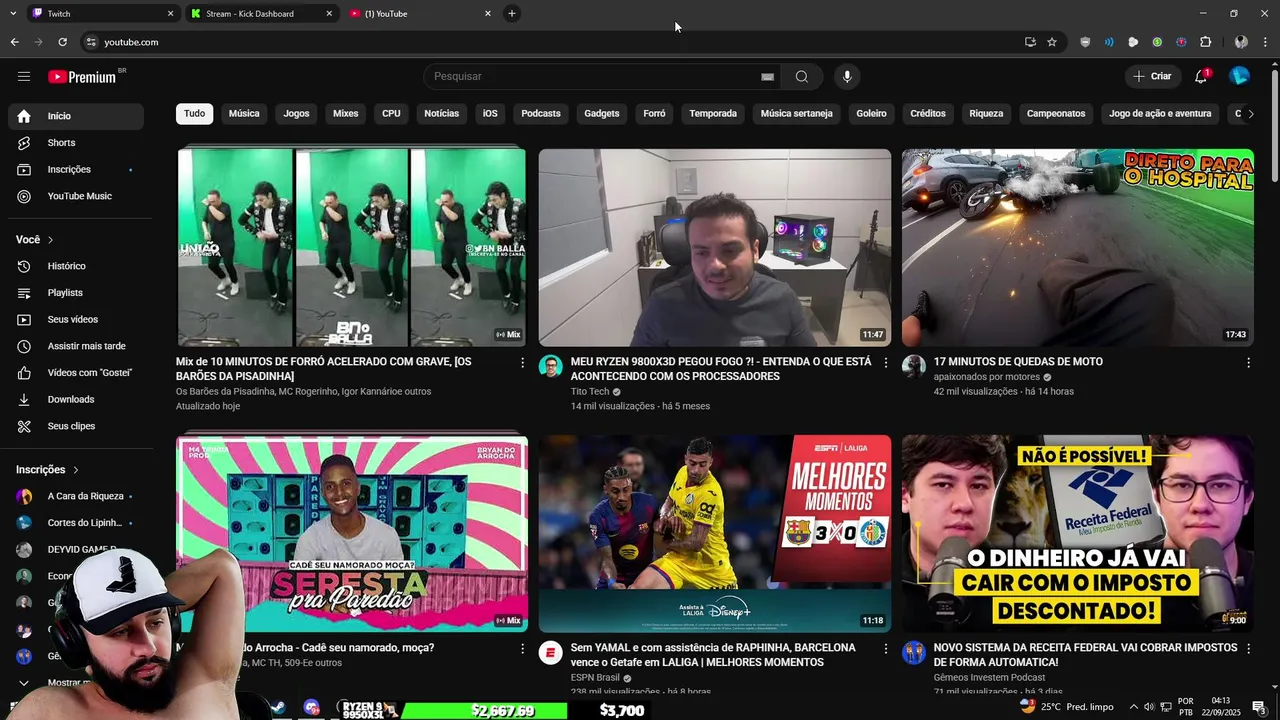
Task: Select the Notícias filter chip
Action: pyautogui.click(x=441, y=114)
